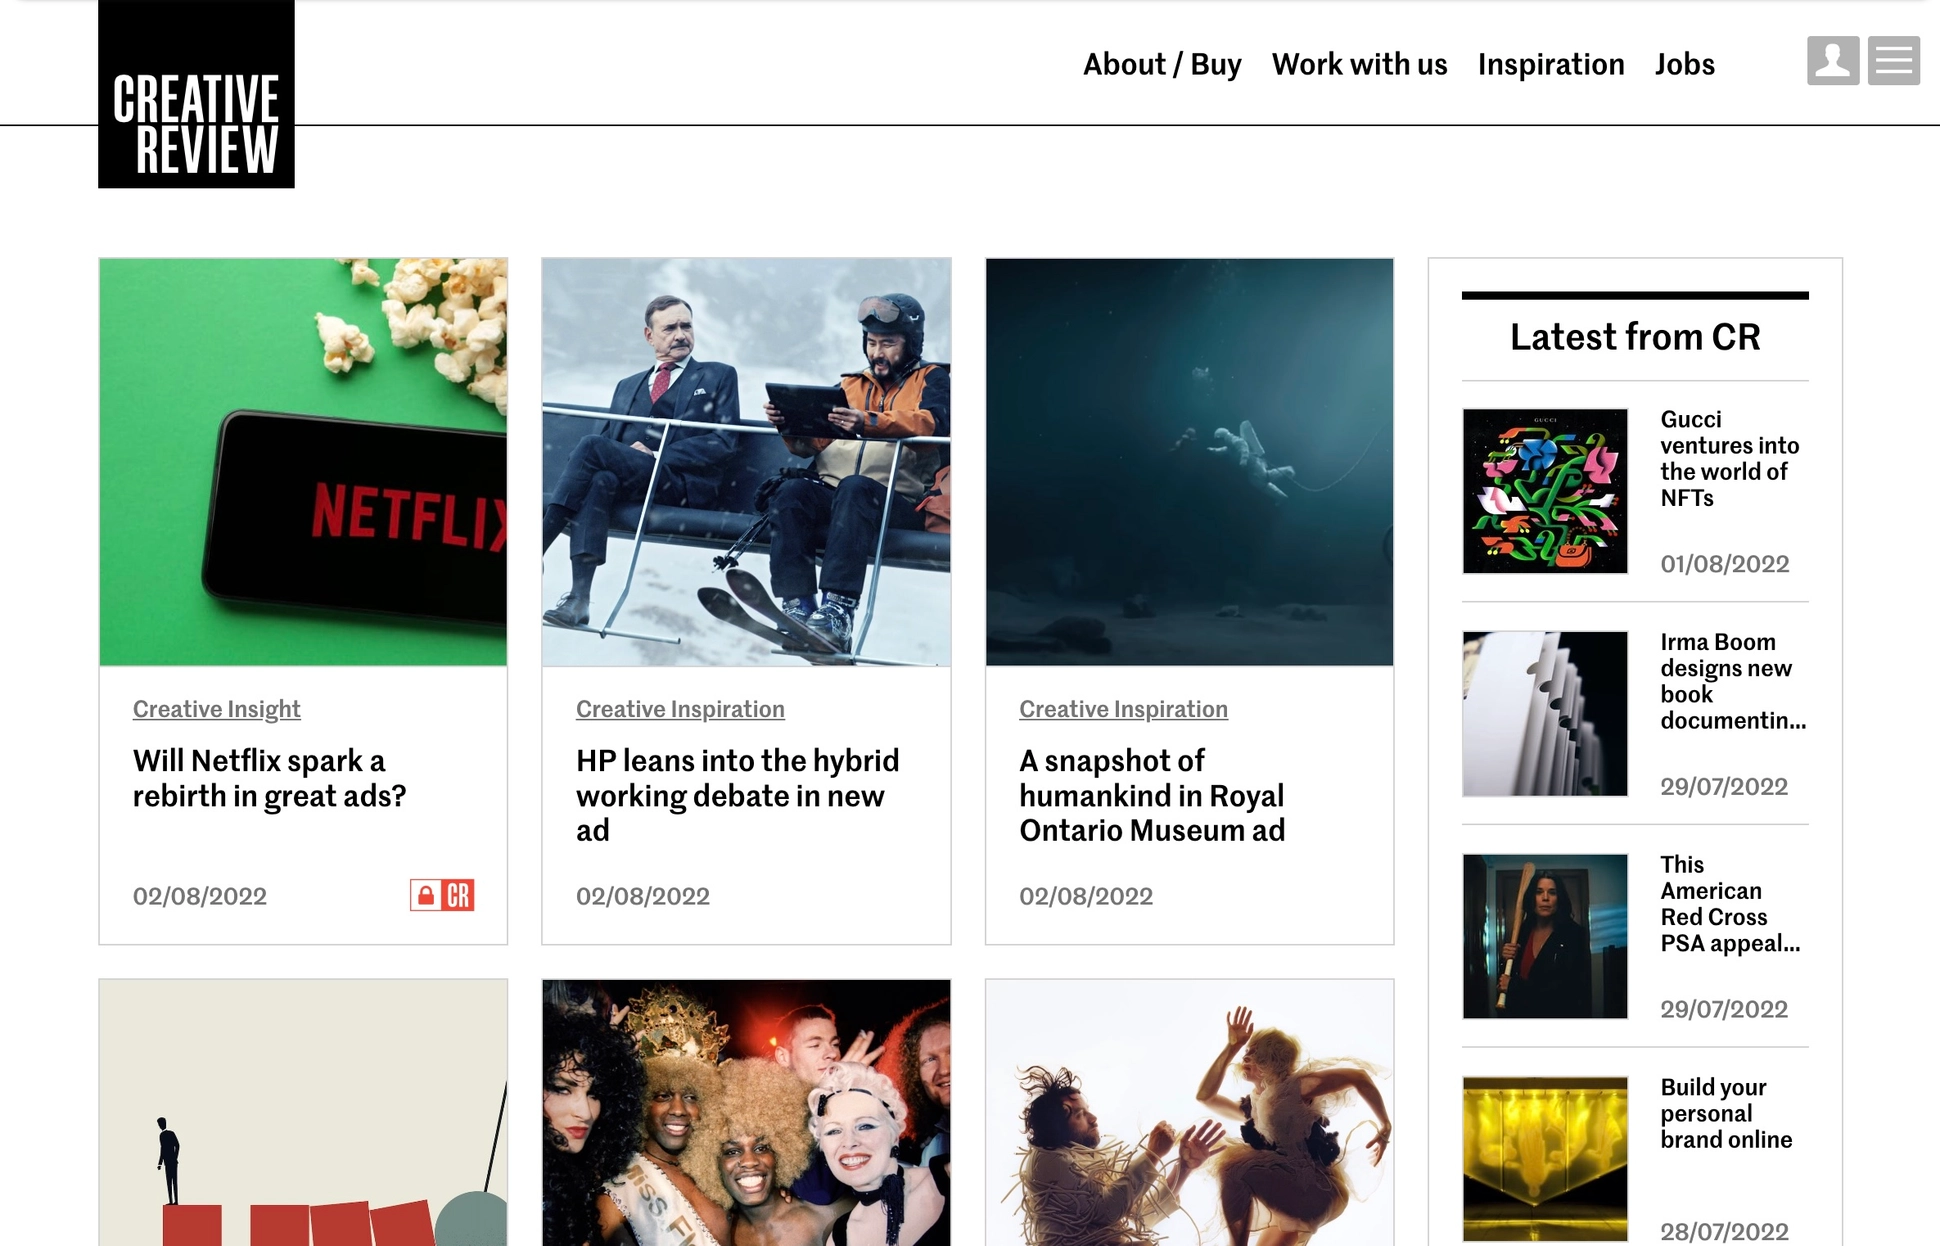Click the padlock icon on the Netflix article
Viewport: 1940px width, 1246px height.
pos(424,897)
